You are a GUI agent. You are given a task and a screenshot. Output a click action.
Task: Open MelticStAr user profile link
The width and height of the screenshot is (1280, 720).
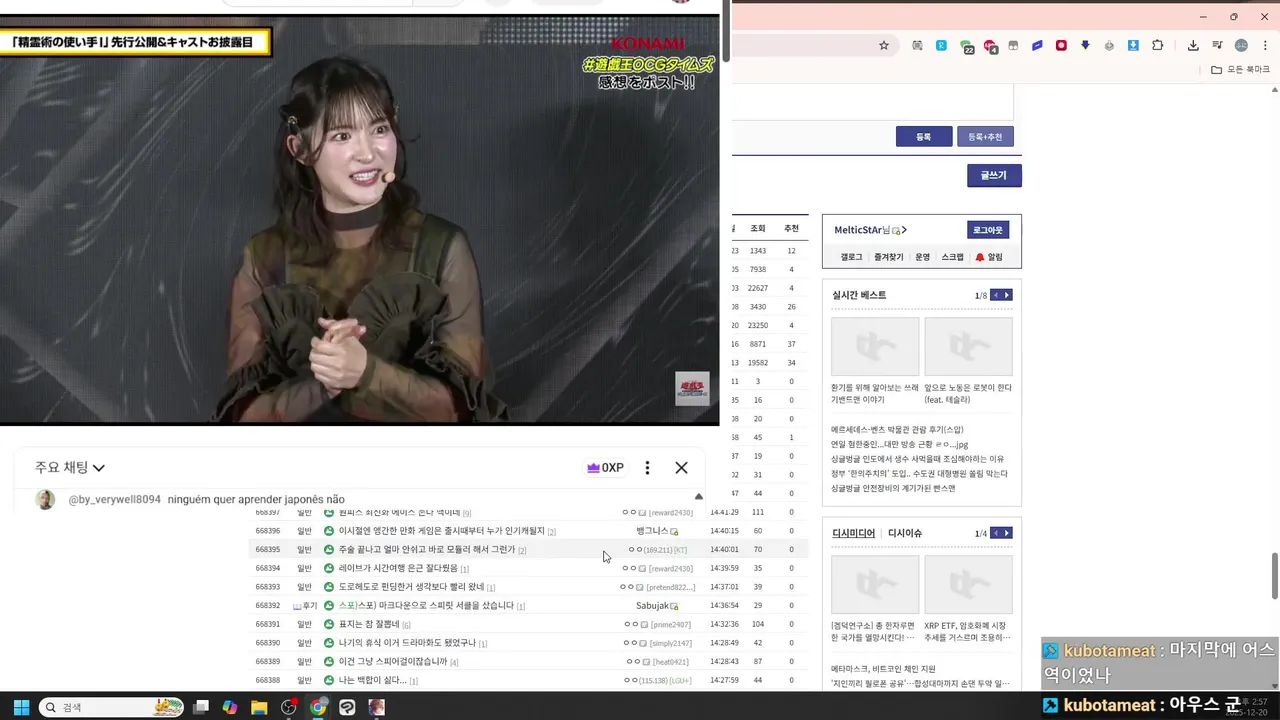(x=870, y=230)
